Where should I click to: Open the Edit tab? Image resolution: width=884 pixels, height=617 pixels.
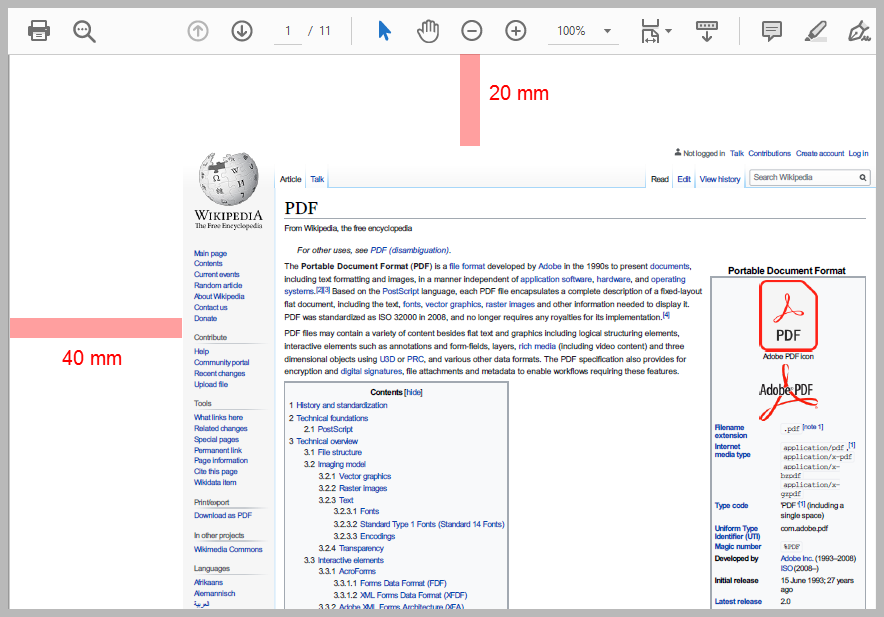pyautogui.click(x=684, y=179)
